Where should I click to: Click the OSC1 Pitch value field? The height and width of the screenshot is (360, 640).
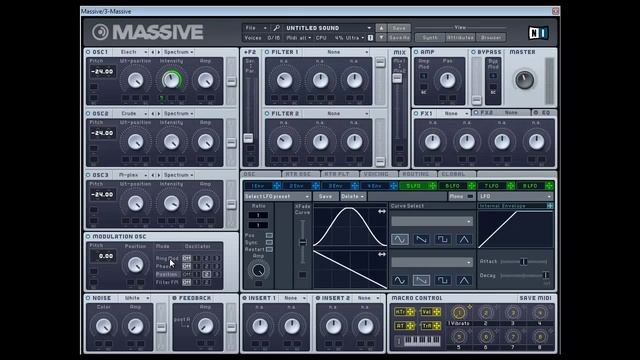[x=102, y=71]
